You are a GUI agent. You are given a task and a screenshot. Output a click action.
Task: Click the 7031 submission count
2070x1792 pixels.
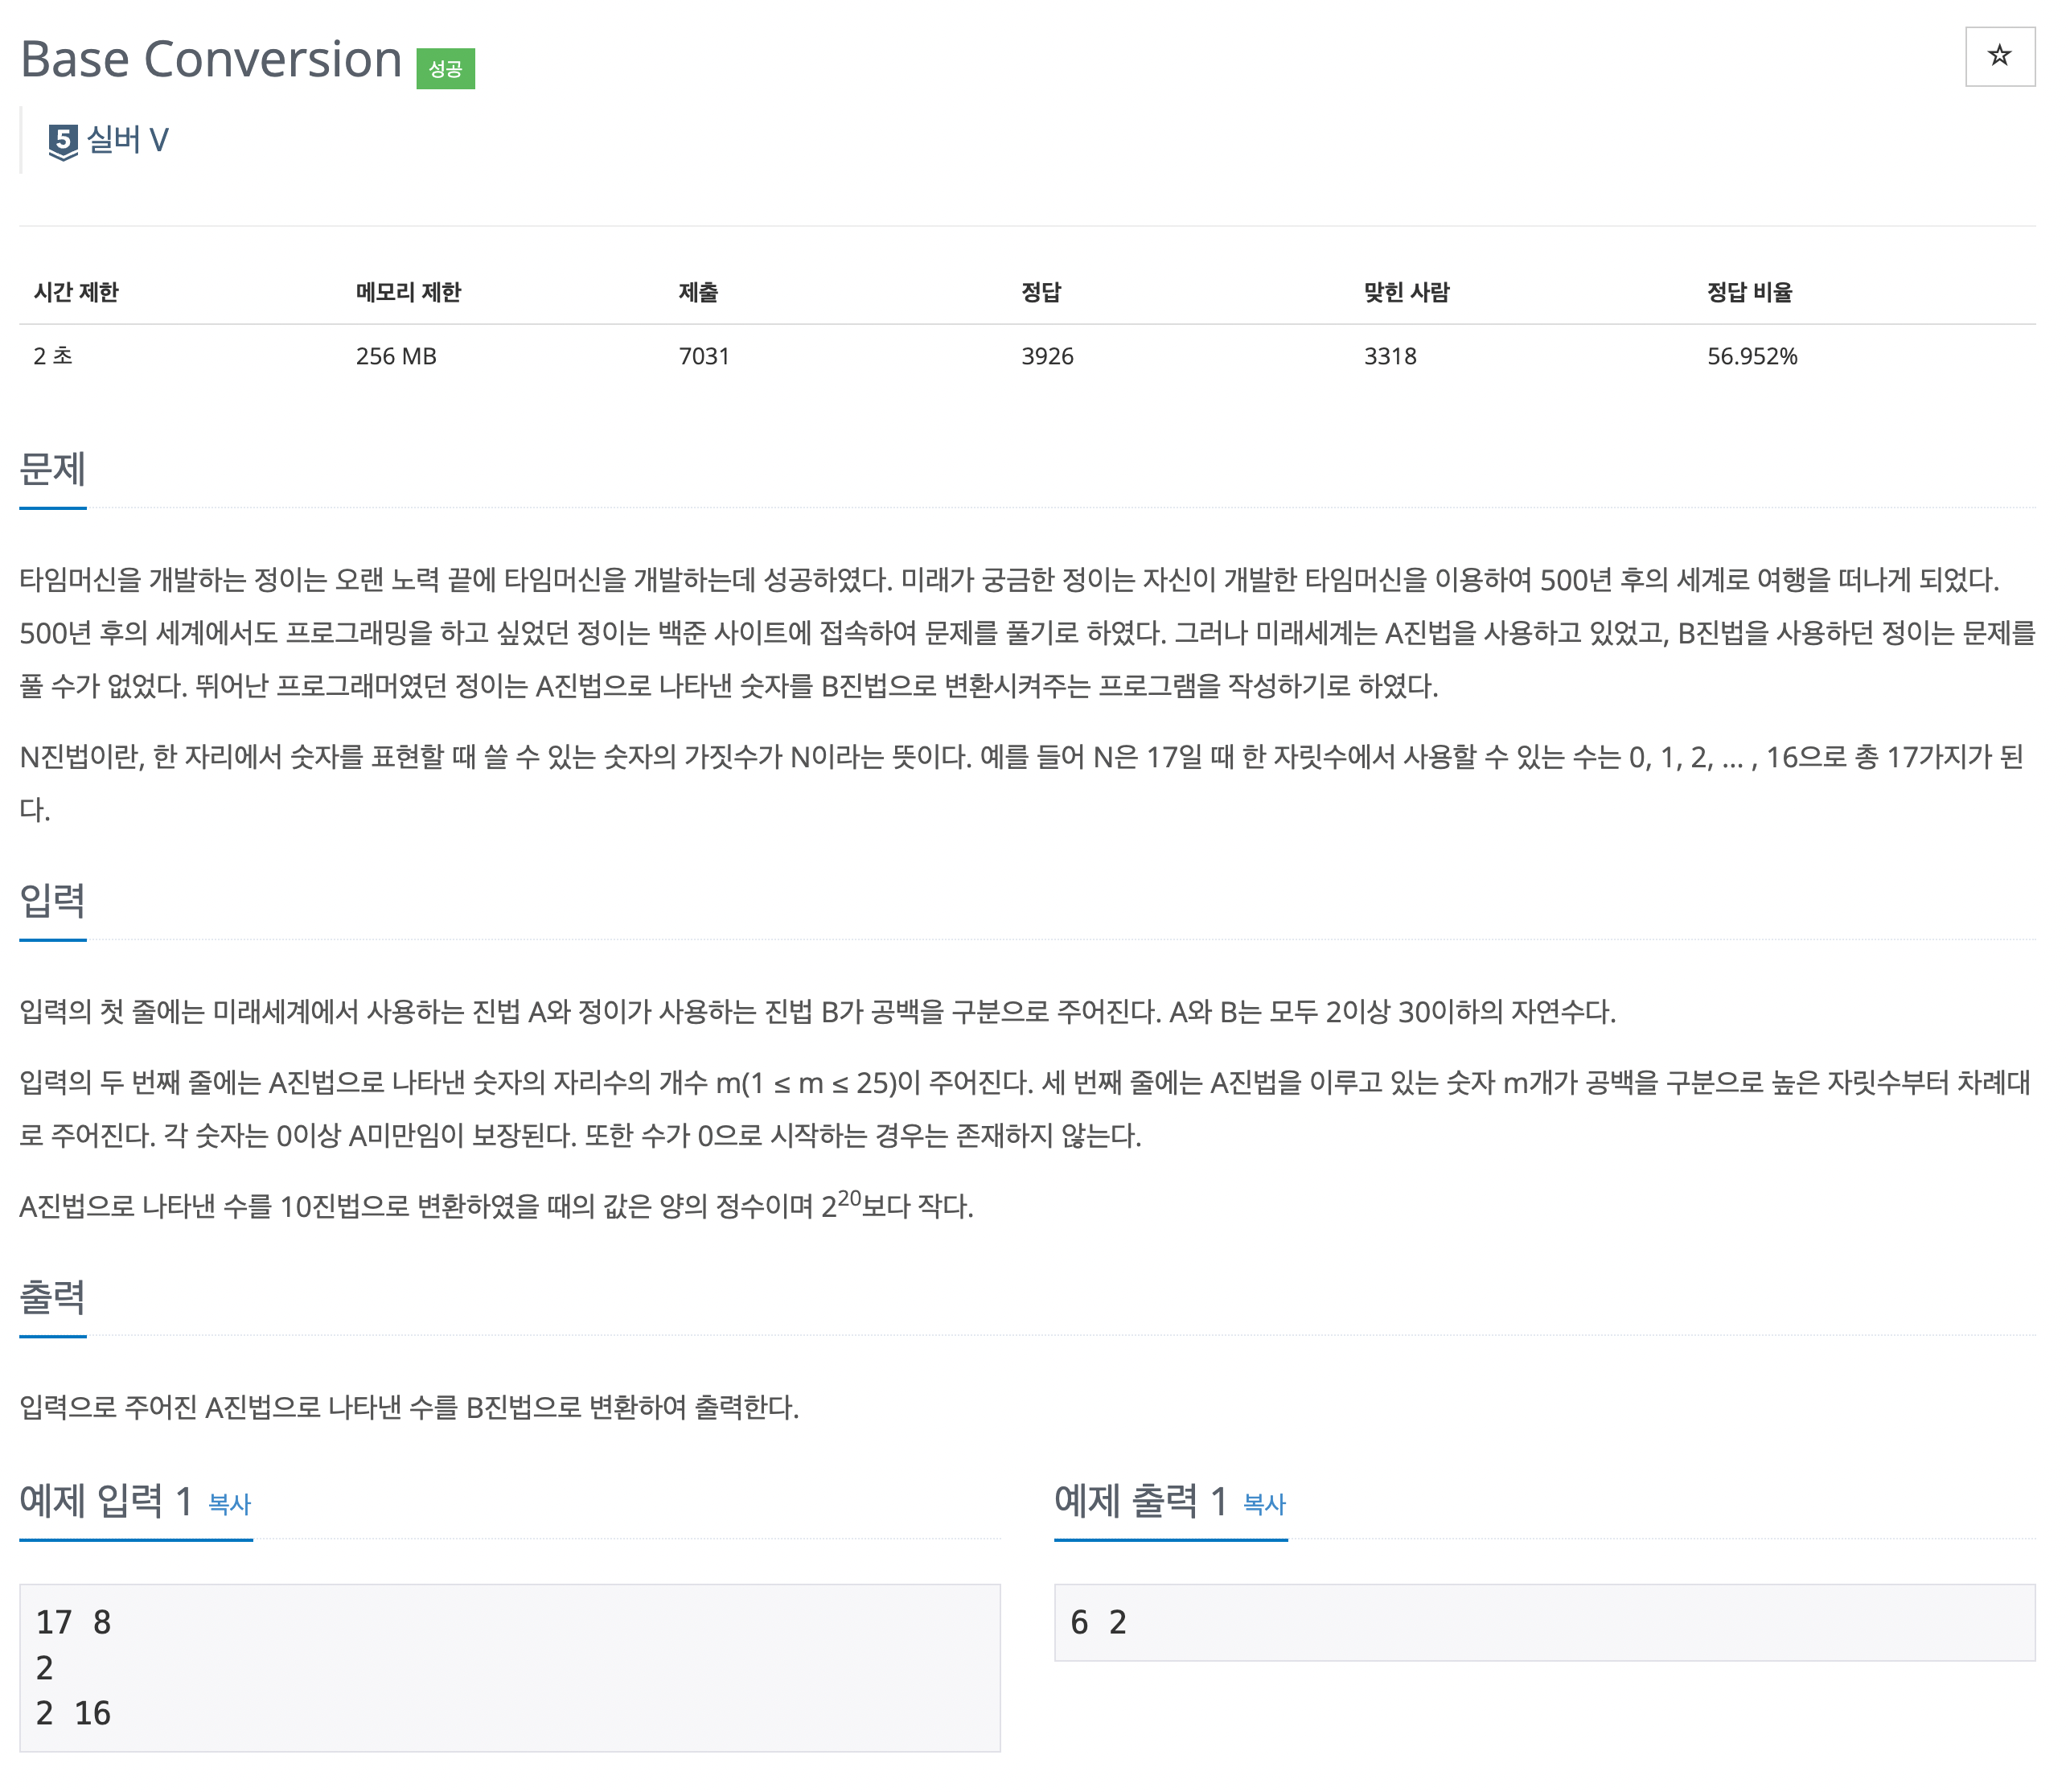(704, 356)
